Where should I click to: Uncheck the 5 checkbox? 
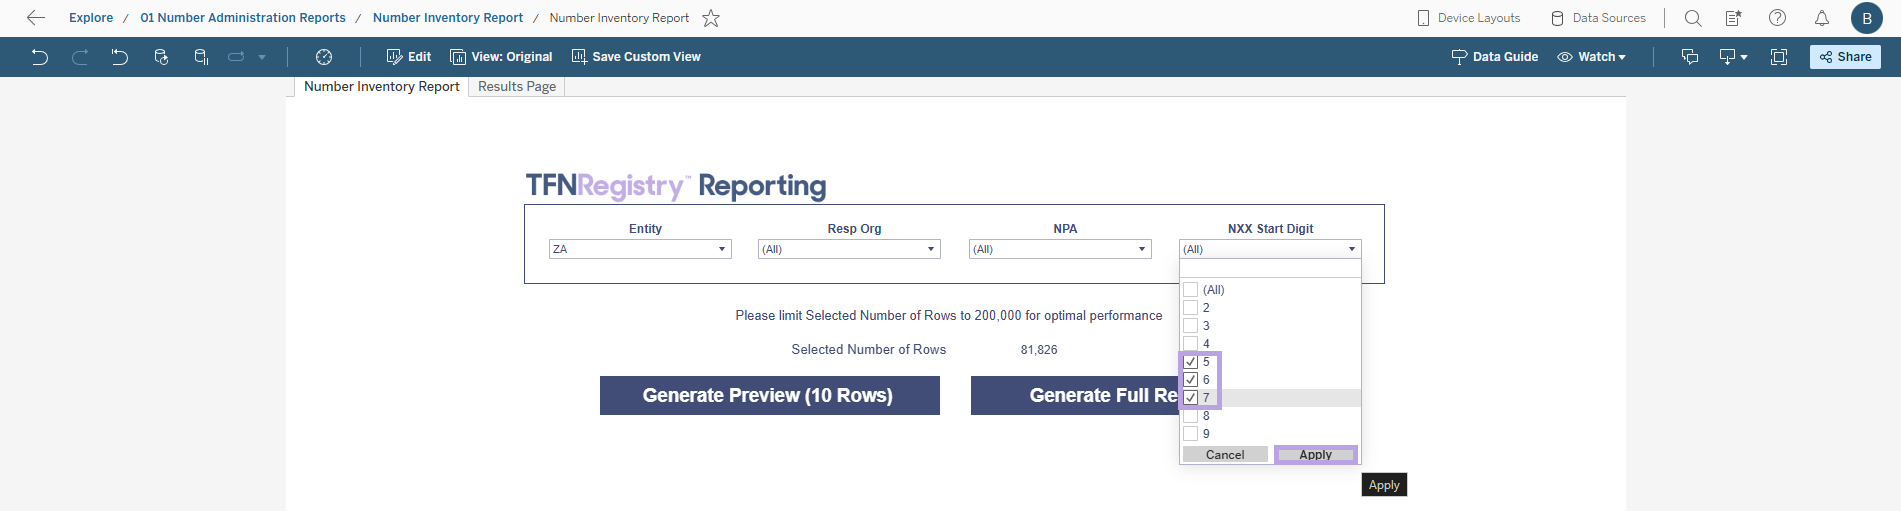coord(1190,362)
